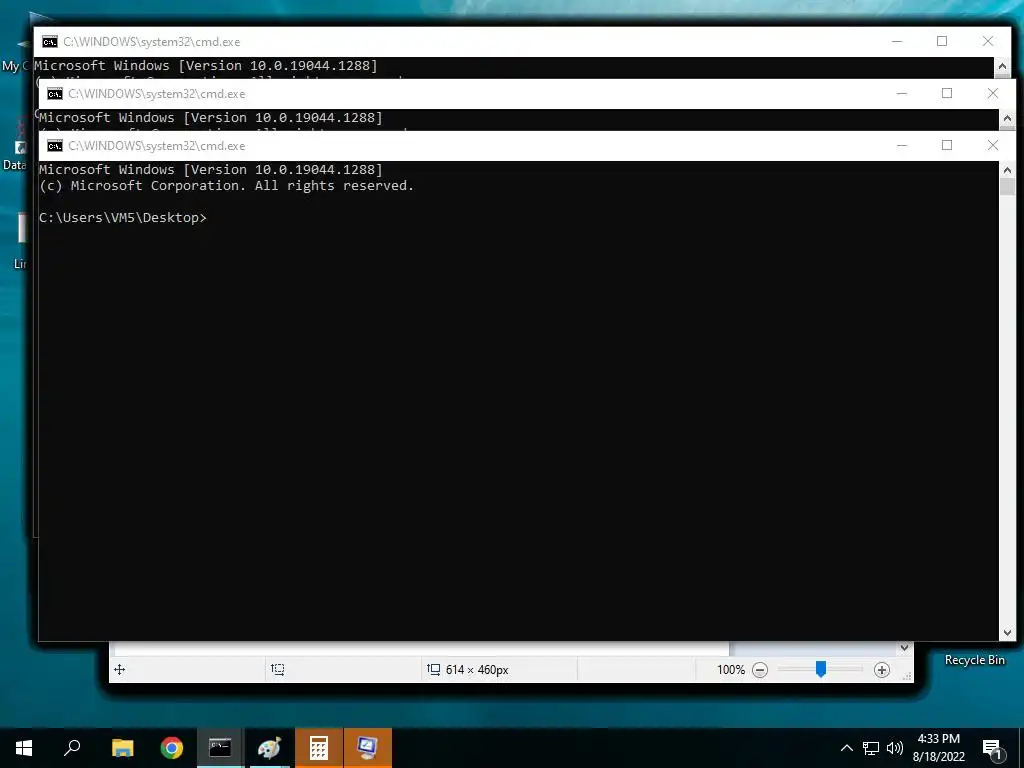This screenshot has height=768, width=1024.
Task: Open taskbar search magnifier
Action: click(x=72, y=747)
